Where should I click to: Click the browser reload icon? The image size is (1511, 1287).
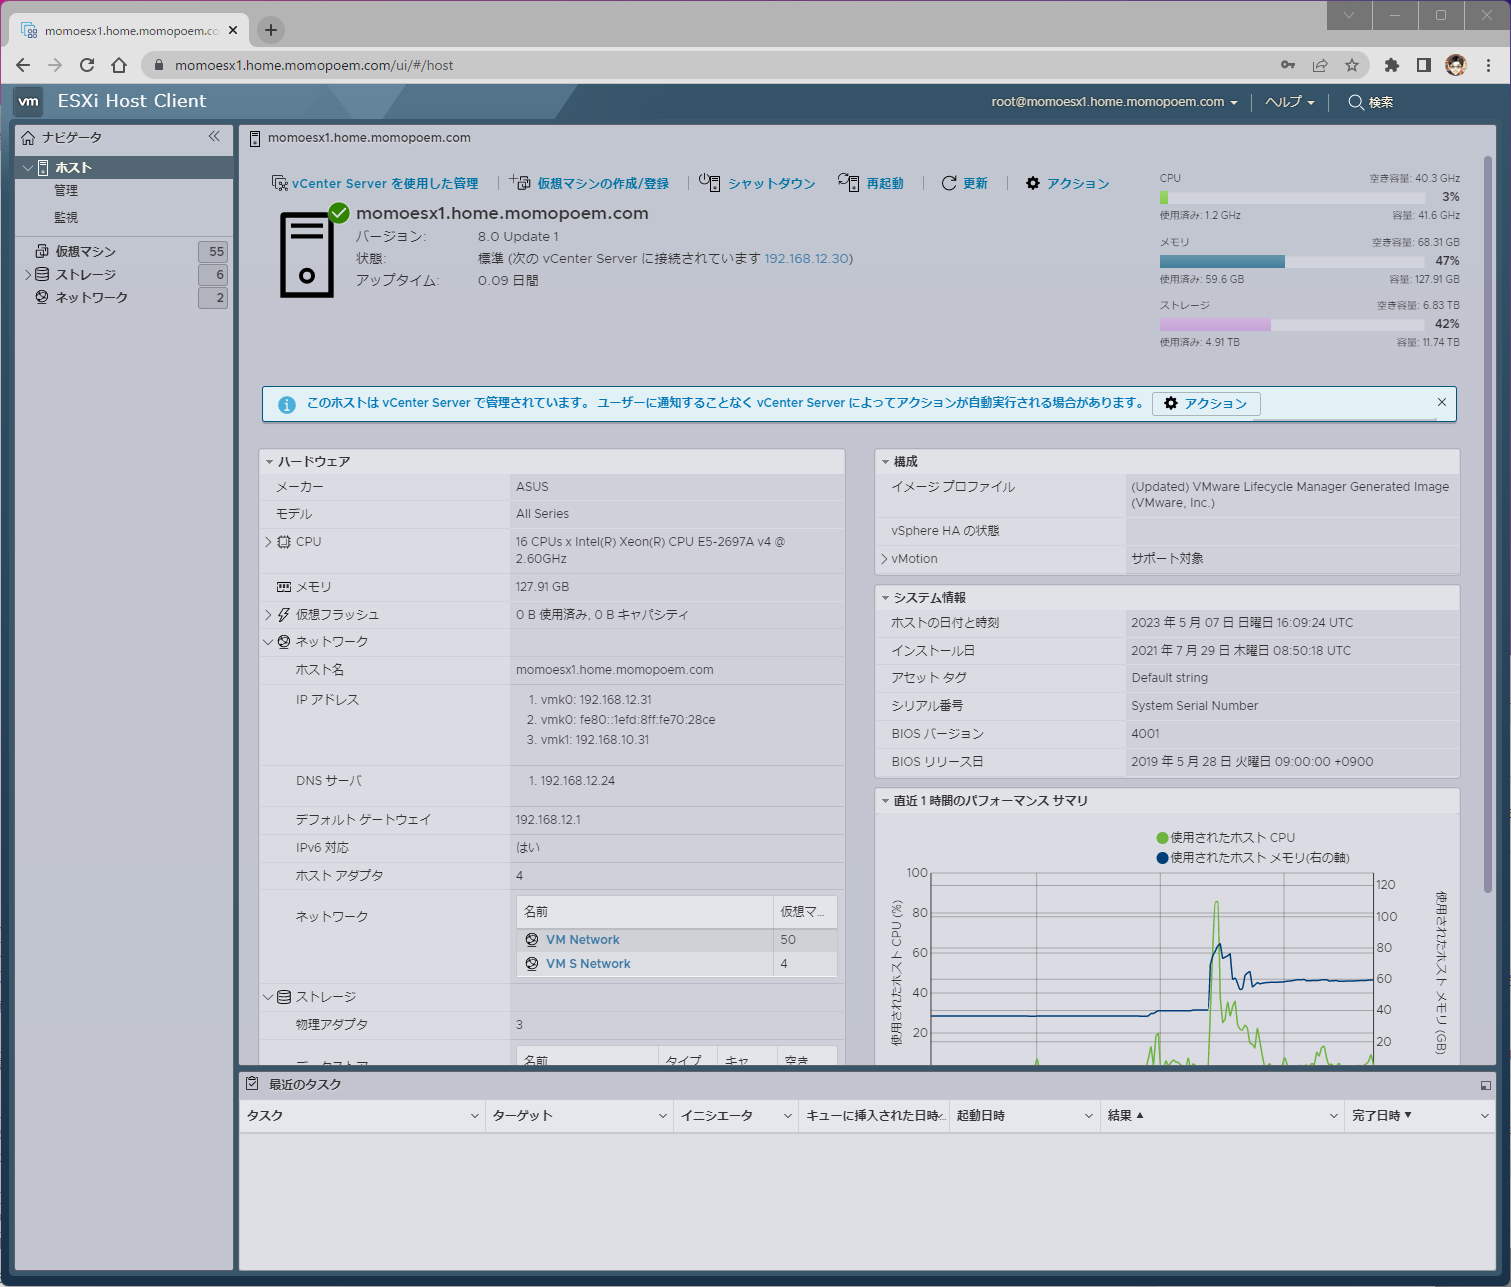pos(87,65)
